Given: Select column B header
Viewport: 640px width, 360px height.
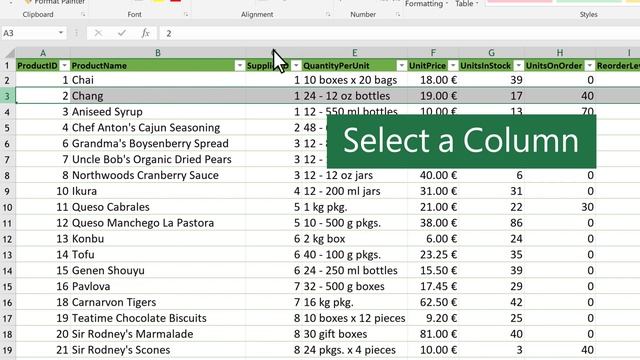Looking at the screenshot, I should [158, 53].
